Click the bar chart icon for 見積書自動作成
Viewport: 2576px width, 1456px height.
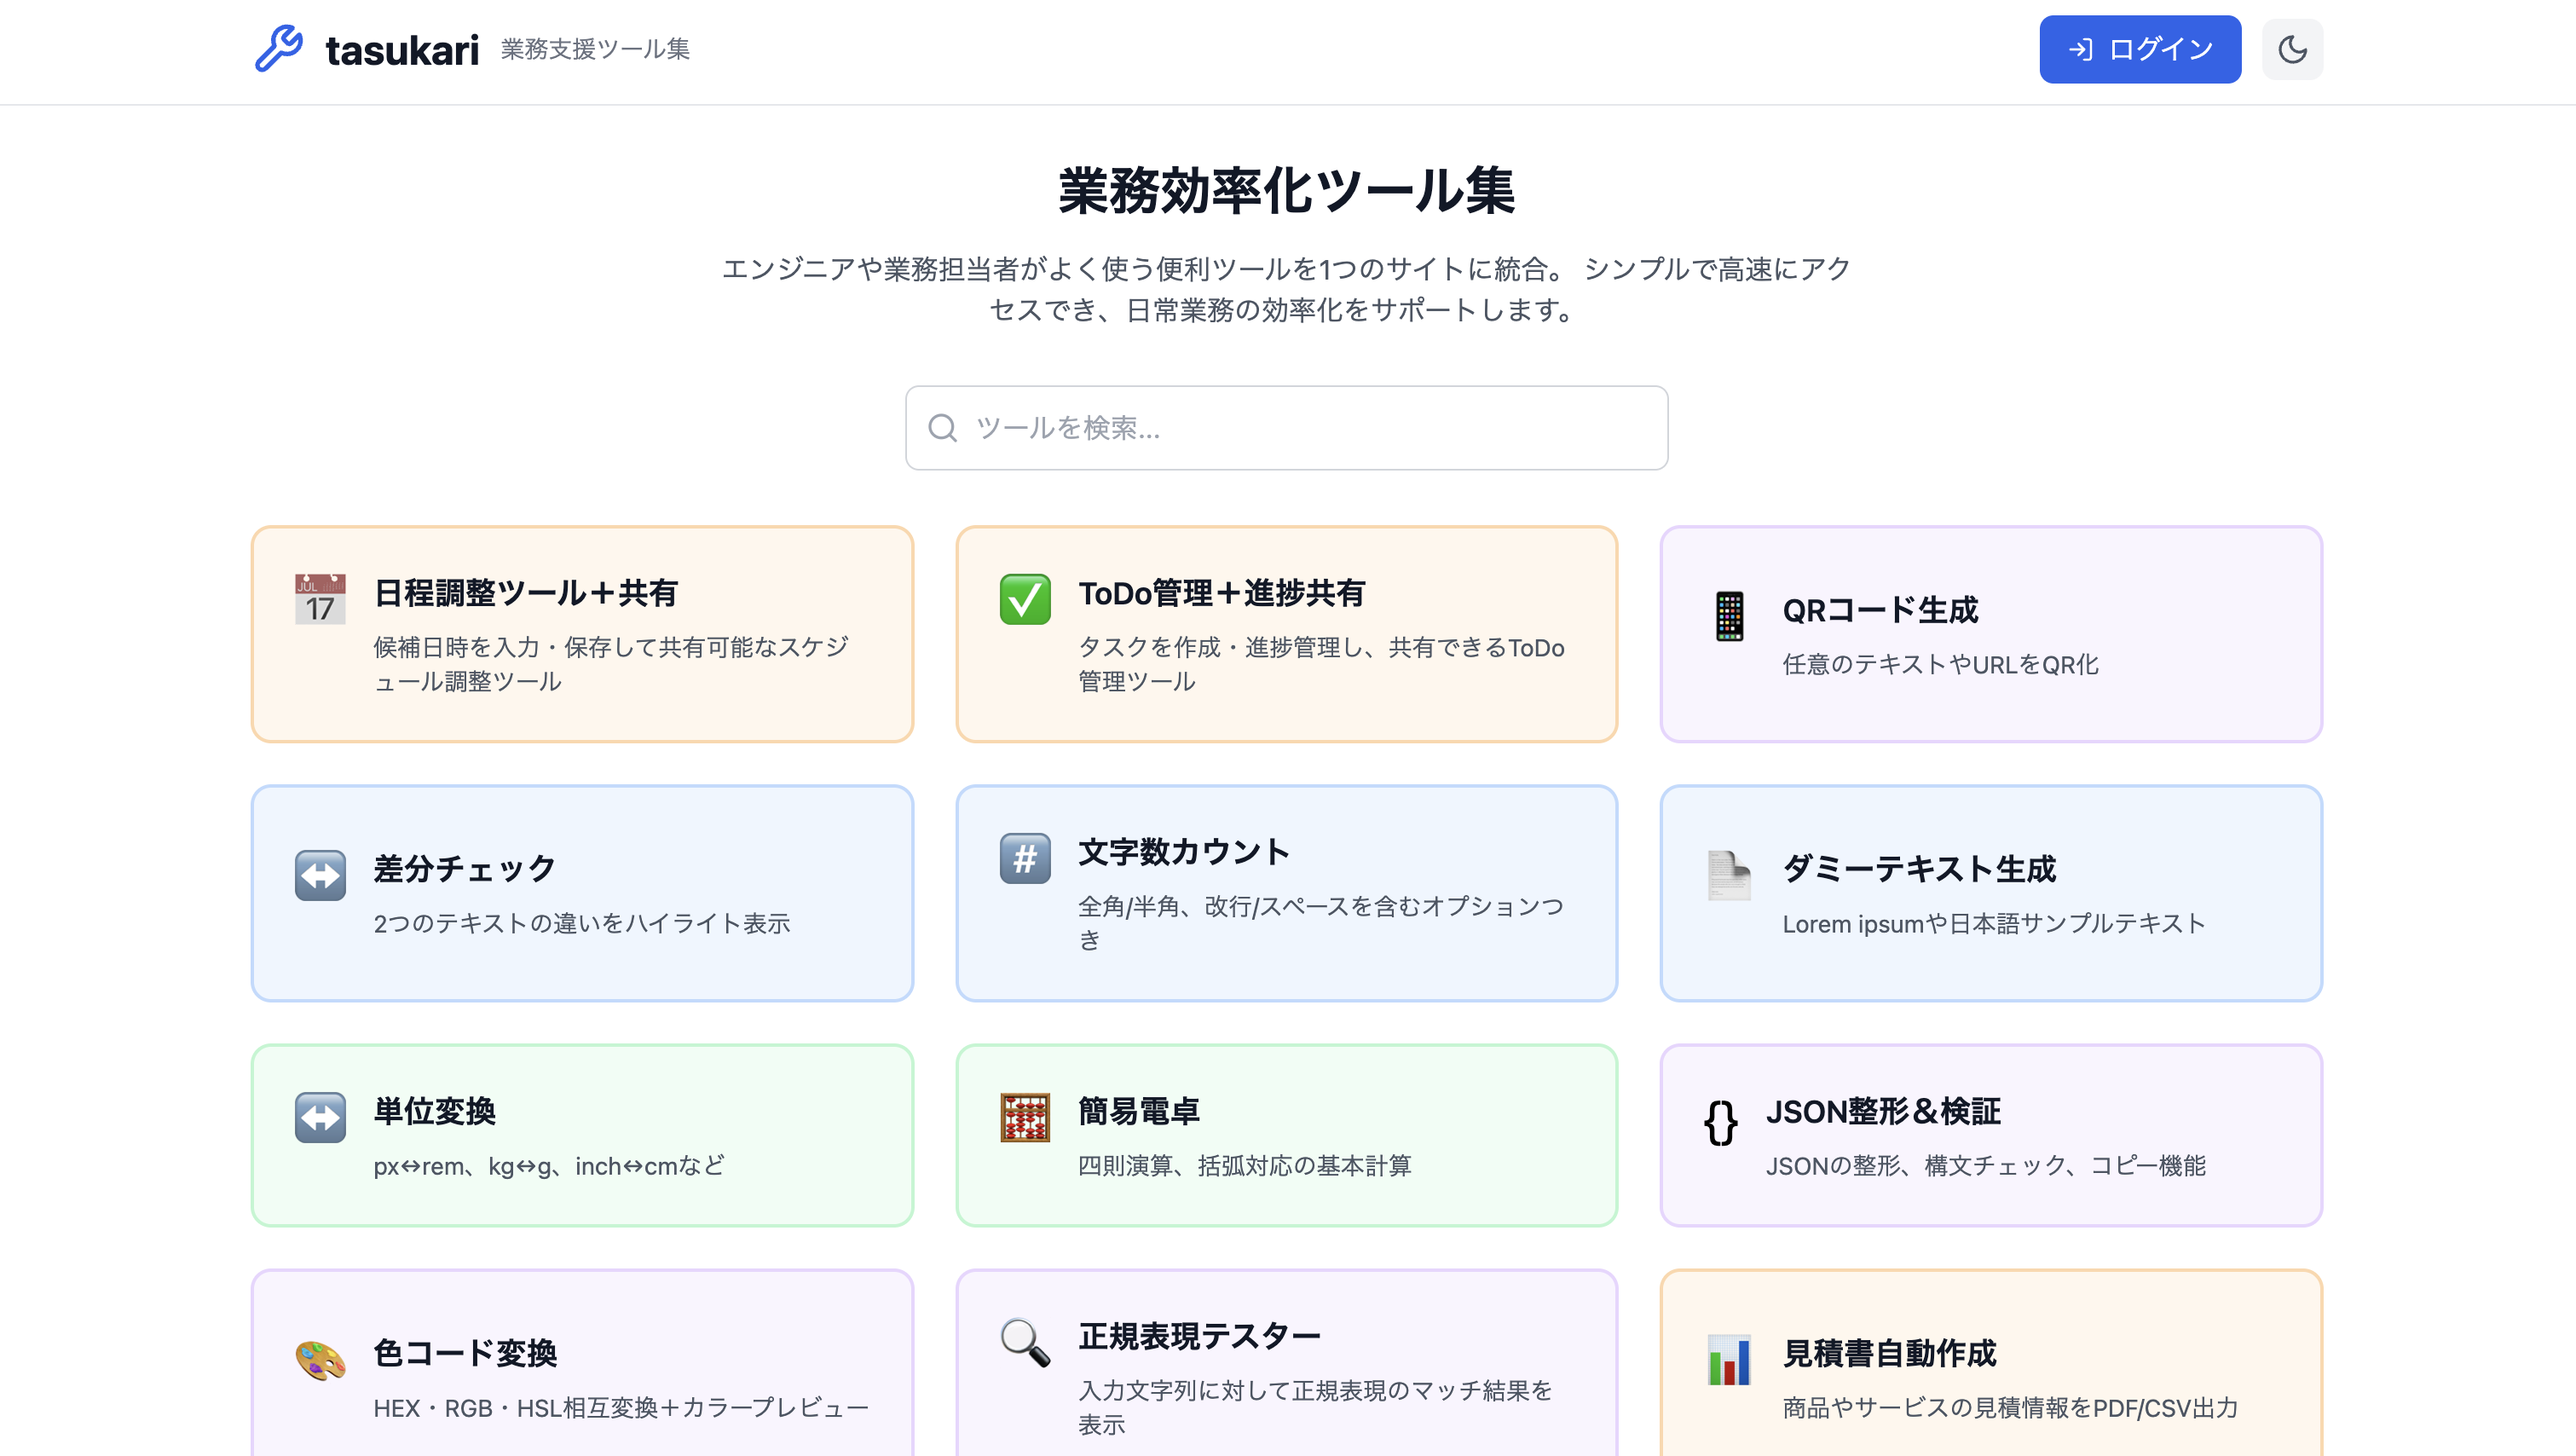[x=1729, y=1360]
